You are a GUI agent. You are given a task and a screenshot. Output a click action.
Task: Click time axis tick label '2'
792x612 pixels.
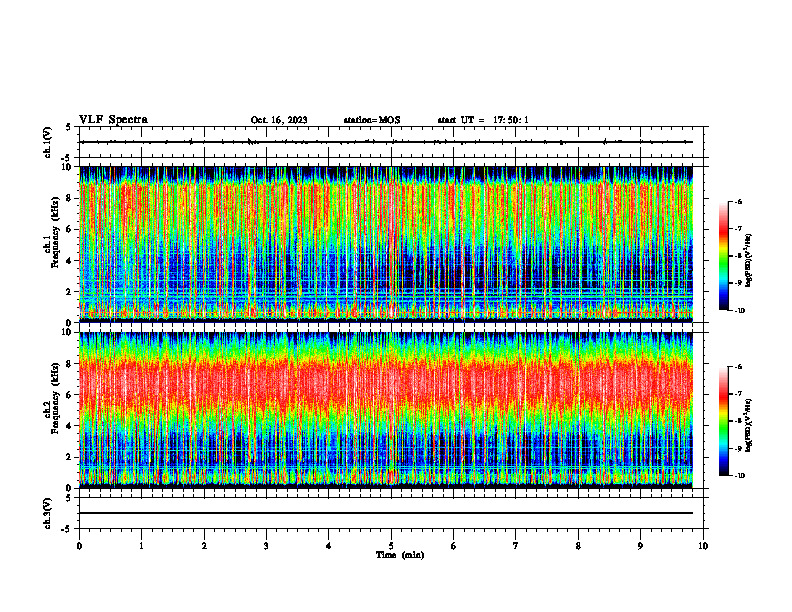click(x=204, y=546)
